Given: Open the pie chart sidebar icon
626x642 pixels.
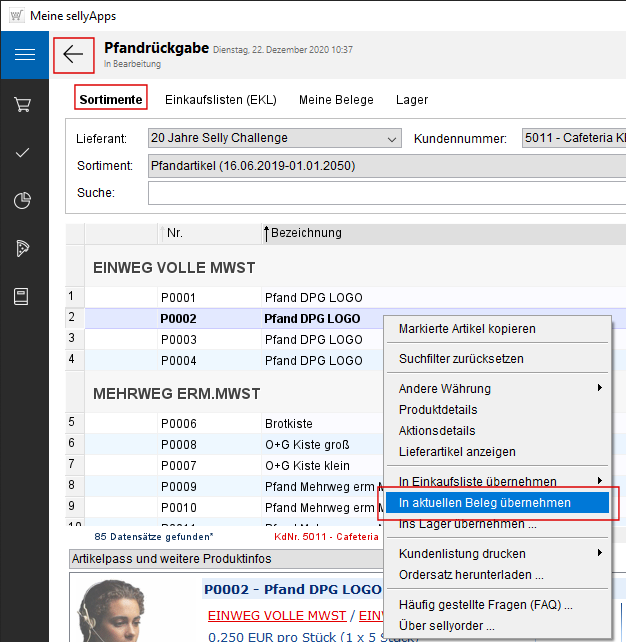Looking at the screenshot, I should click(24, 200).
